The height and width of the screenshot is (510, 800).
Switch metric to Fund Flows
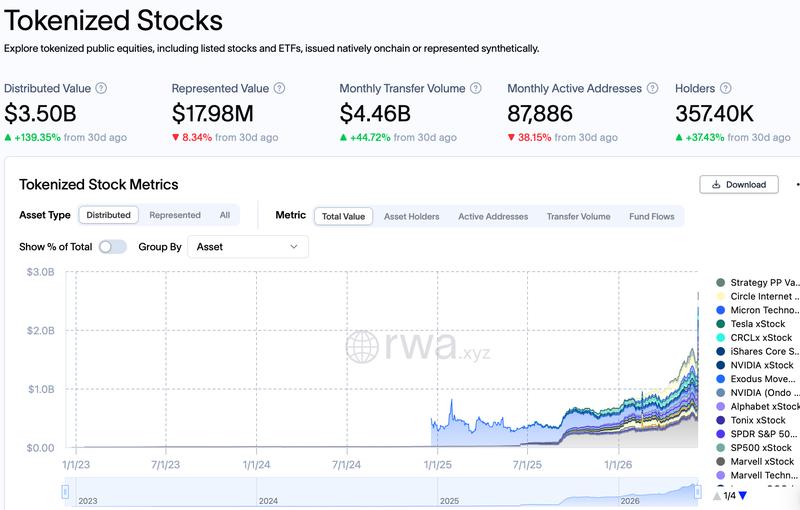pos(652,216)
